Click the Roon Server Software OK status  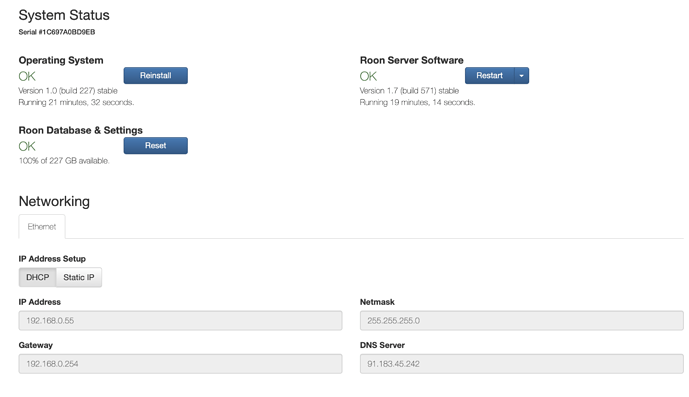coord(368,76)
